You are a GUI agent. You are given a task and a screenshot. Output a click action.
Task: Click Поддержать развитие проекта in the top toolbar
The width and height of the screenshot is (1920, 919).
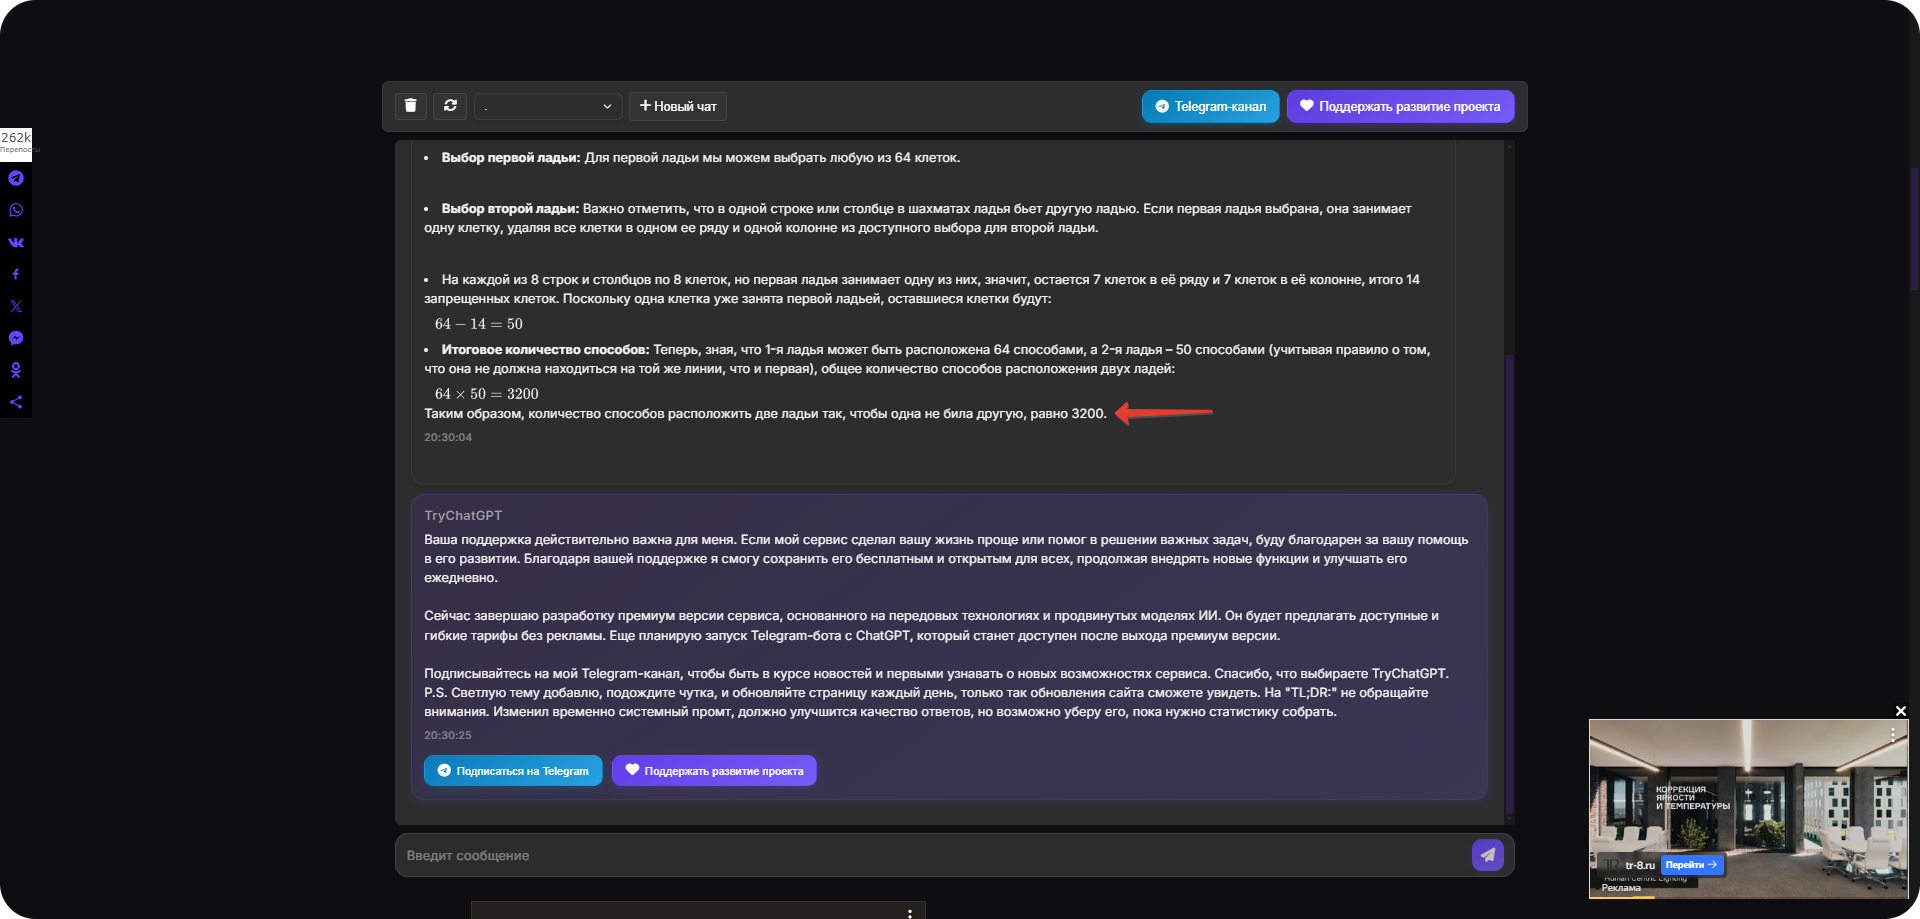(1400, 106)
